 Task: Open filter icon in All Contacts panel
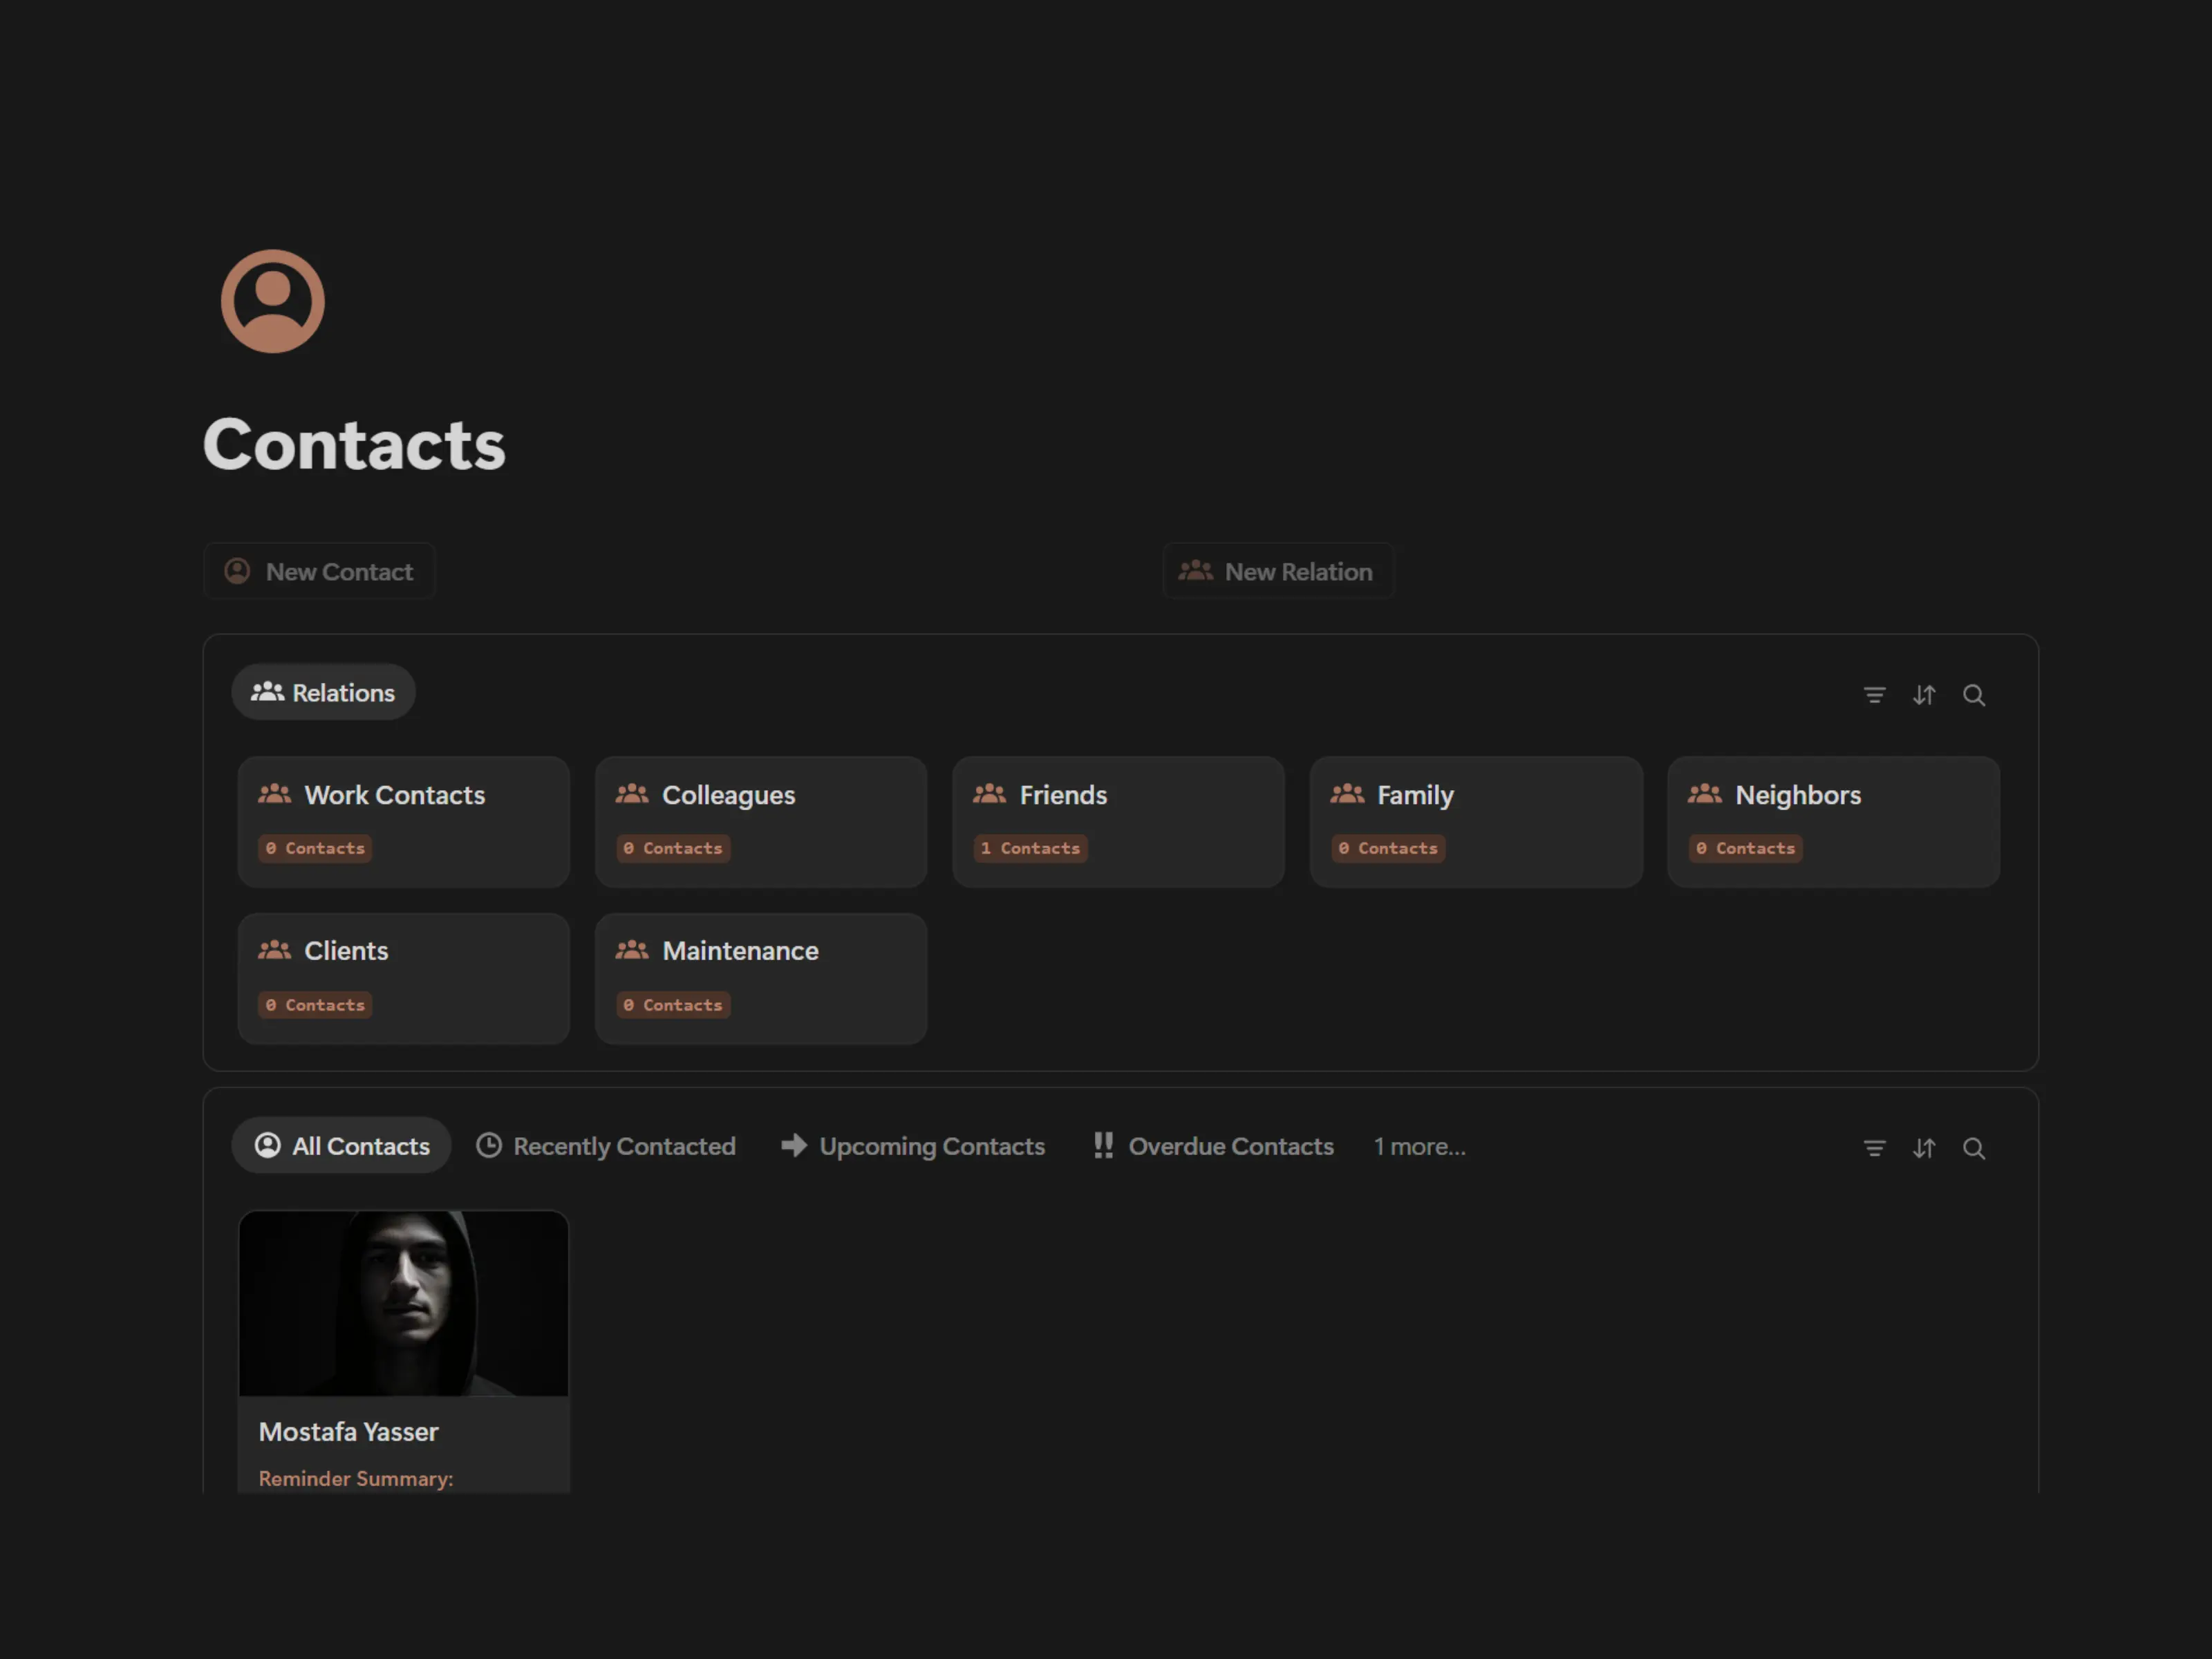[1874, 1148]
